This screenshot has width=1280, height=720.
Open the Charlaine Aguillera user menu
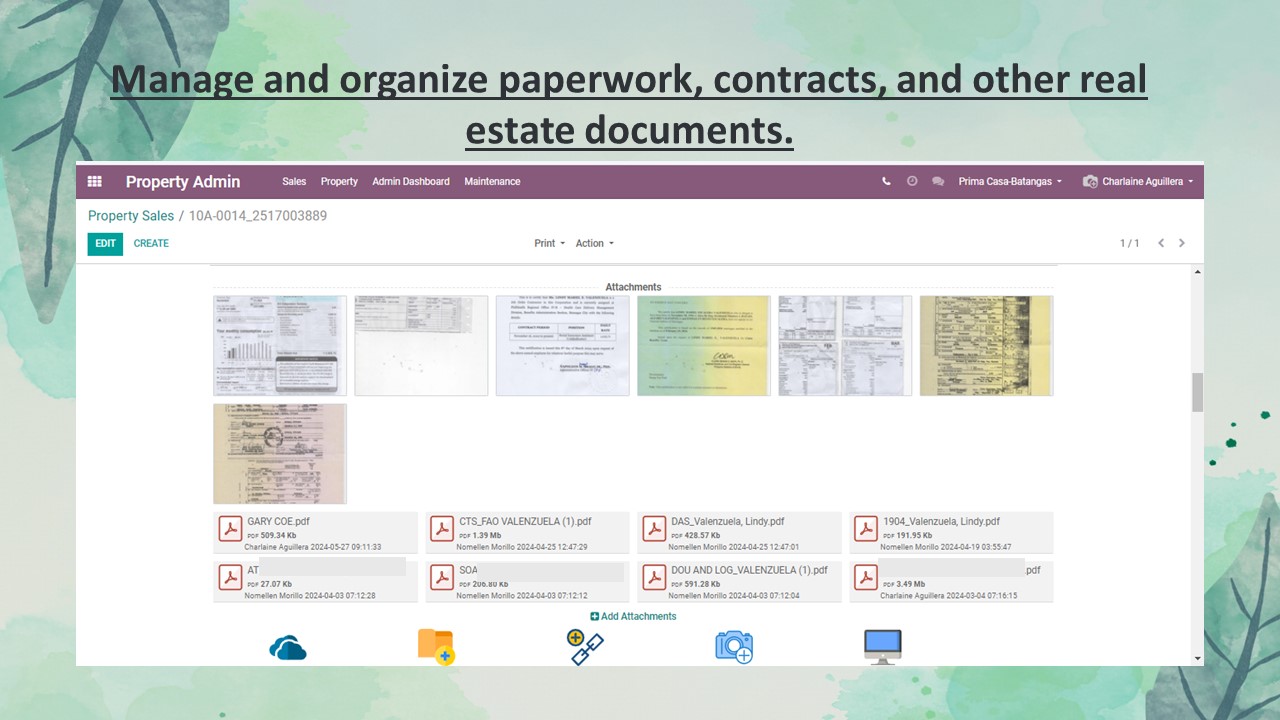(1139, 182)
